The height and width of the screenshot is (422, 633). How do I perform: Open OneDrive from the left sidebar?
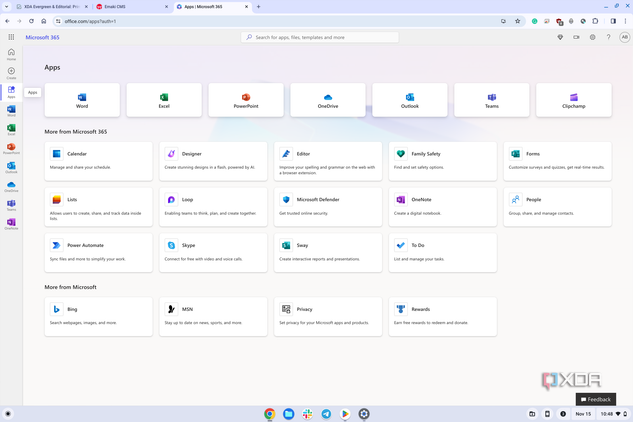[x=11, y=187]
